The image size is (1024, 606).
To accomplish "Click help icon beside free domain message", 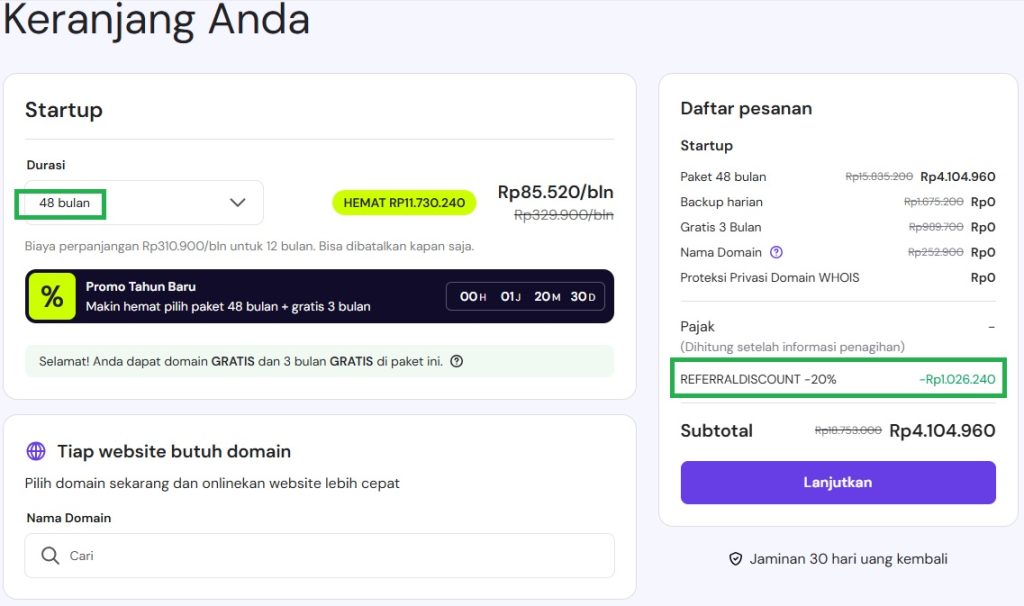I will point(457,361).
